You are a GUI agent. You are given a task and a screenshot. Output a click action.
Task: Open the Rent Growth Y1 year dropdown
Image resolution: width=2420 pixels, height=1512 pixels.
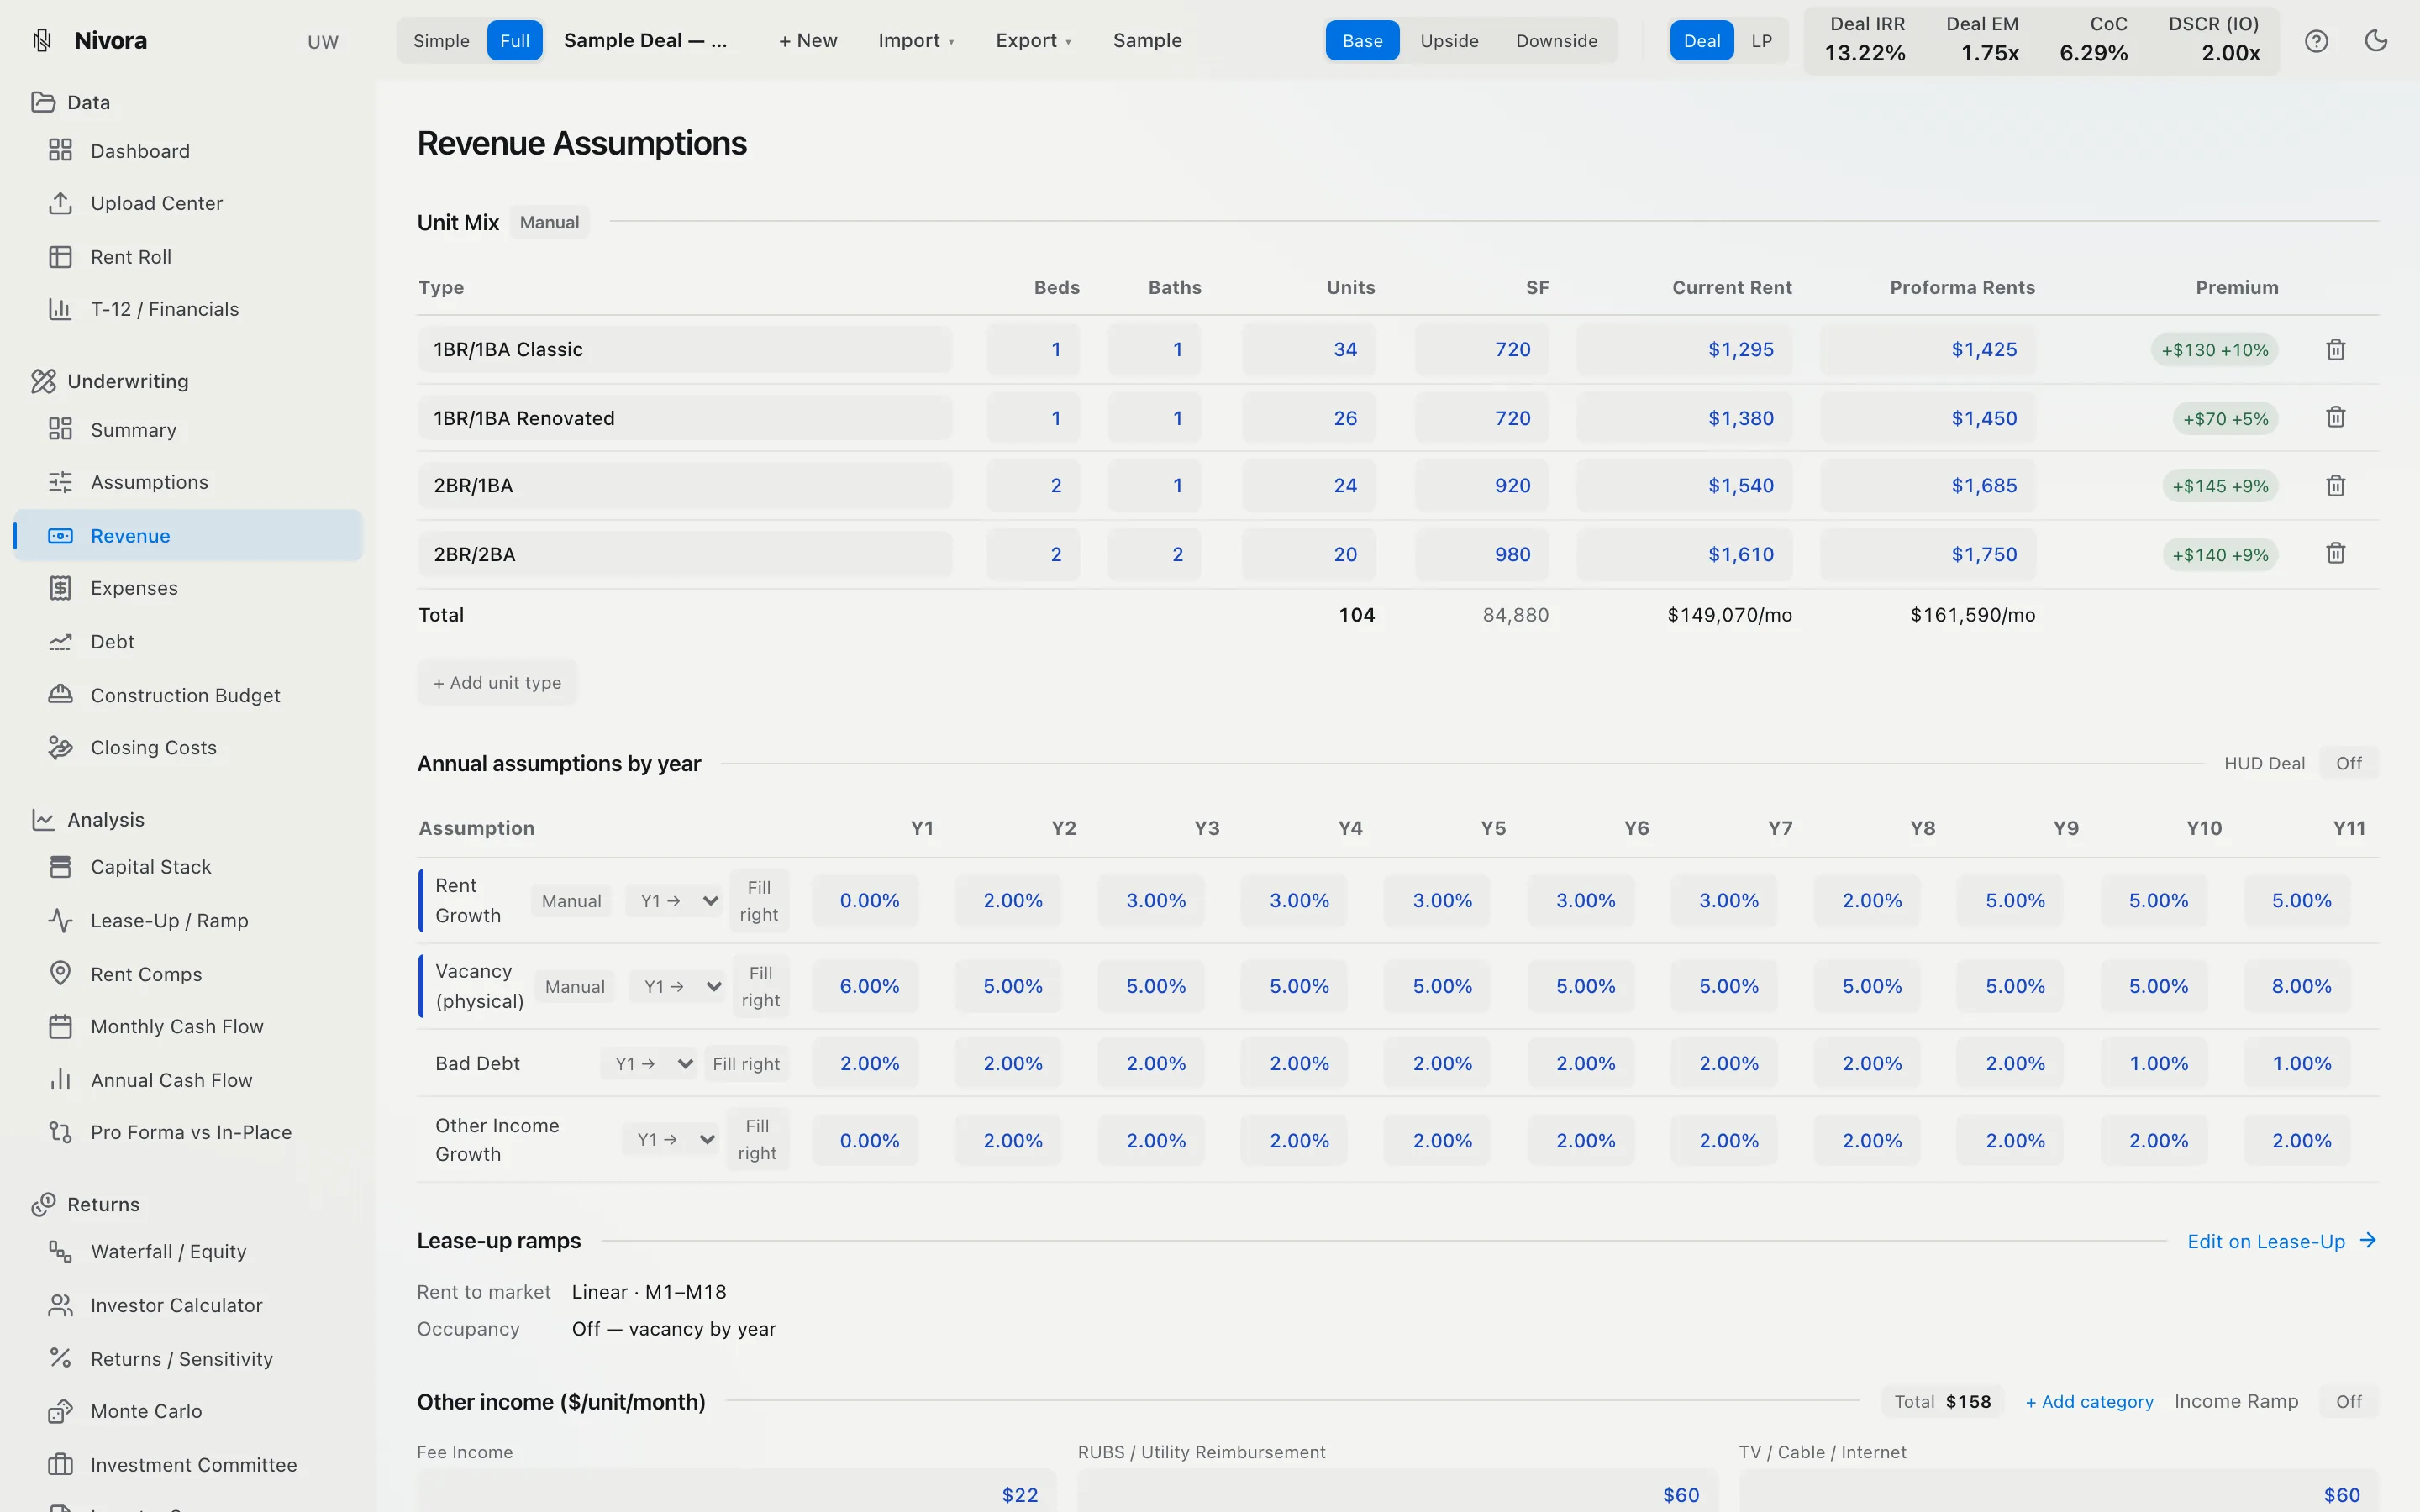coord(674,901)
